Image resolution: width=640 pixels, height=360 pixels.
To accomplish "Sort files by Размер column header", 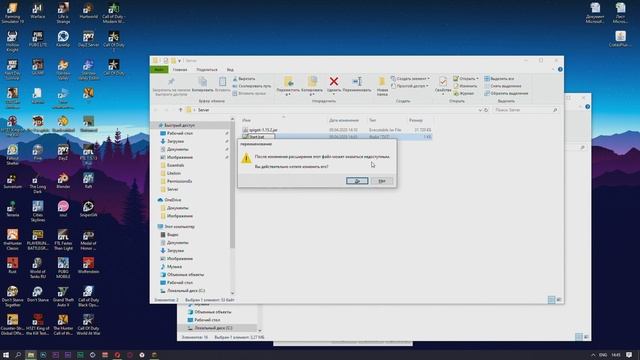I will pyautogui.click(x=416, y=120).
